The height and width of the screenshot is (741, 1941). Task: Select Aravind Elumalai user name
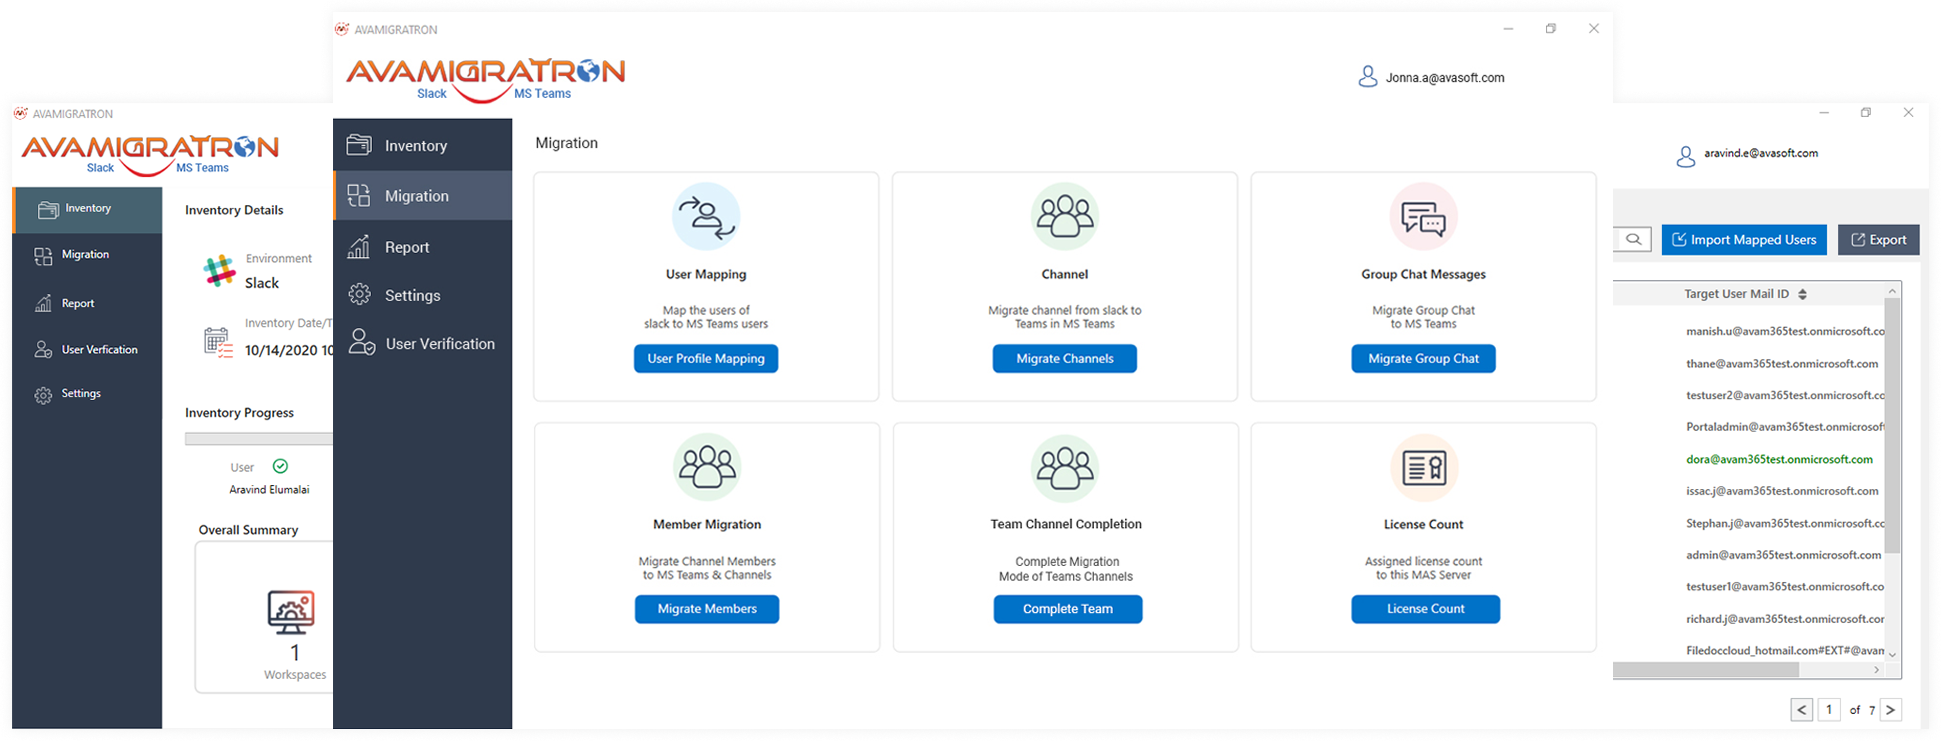[269, 490]
